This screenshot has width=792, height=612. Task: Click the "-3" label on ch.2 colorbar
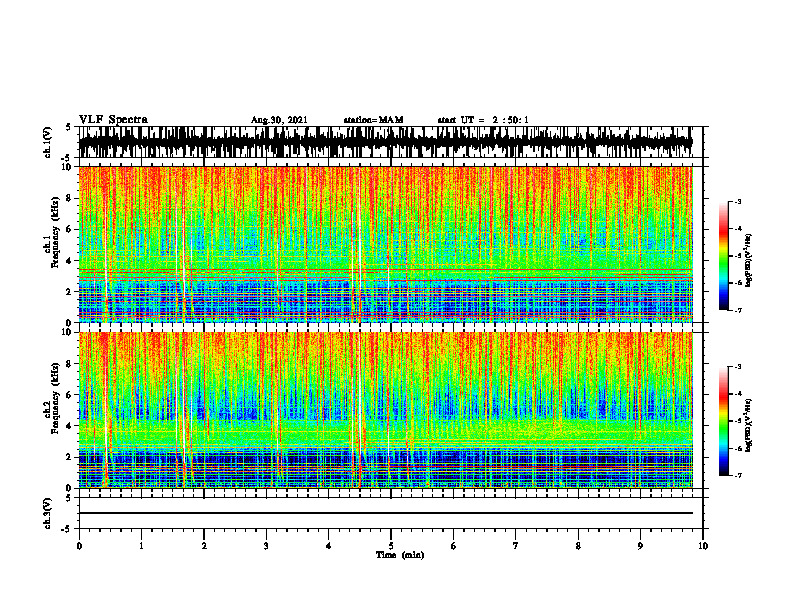(738, 367)
